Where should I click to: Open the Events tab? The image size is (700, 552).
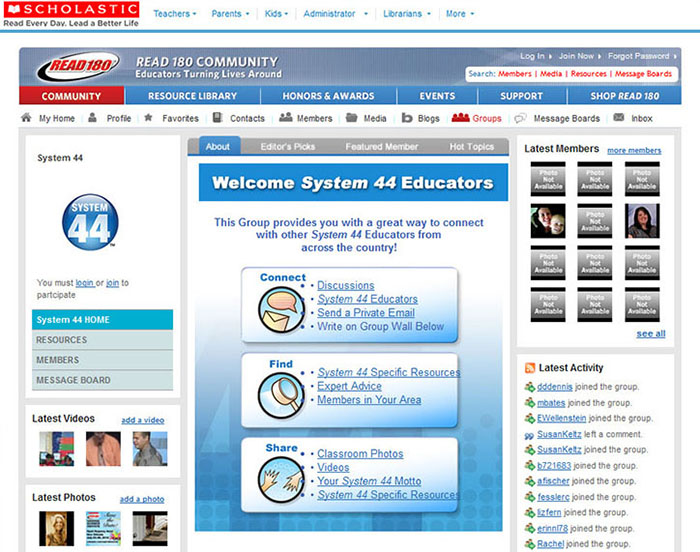click(438, 96)
